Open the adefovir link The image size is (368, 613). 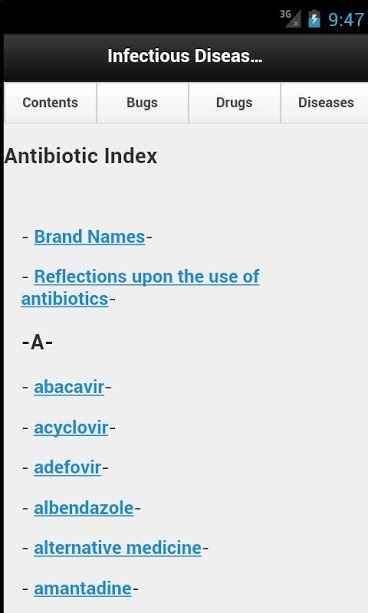coord(68,468)
